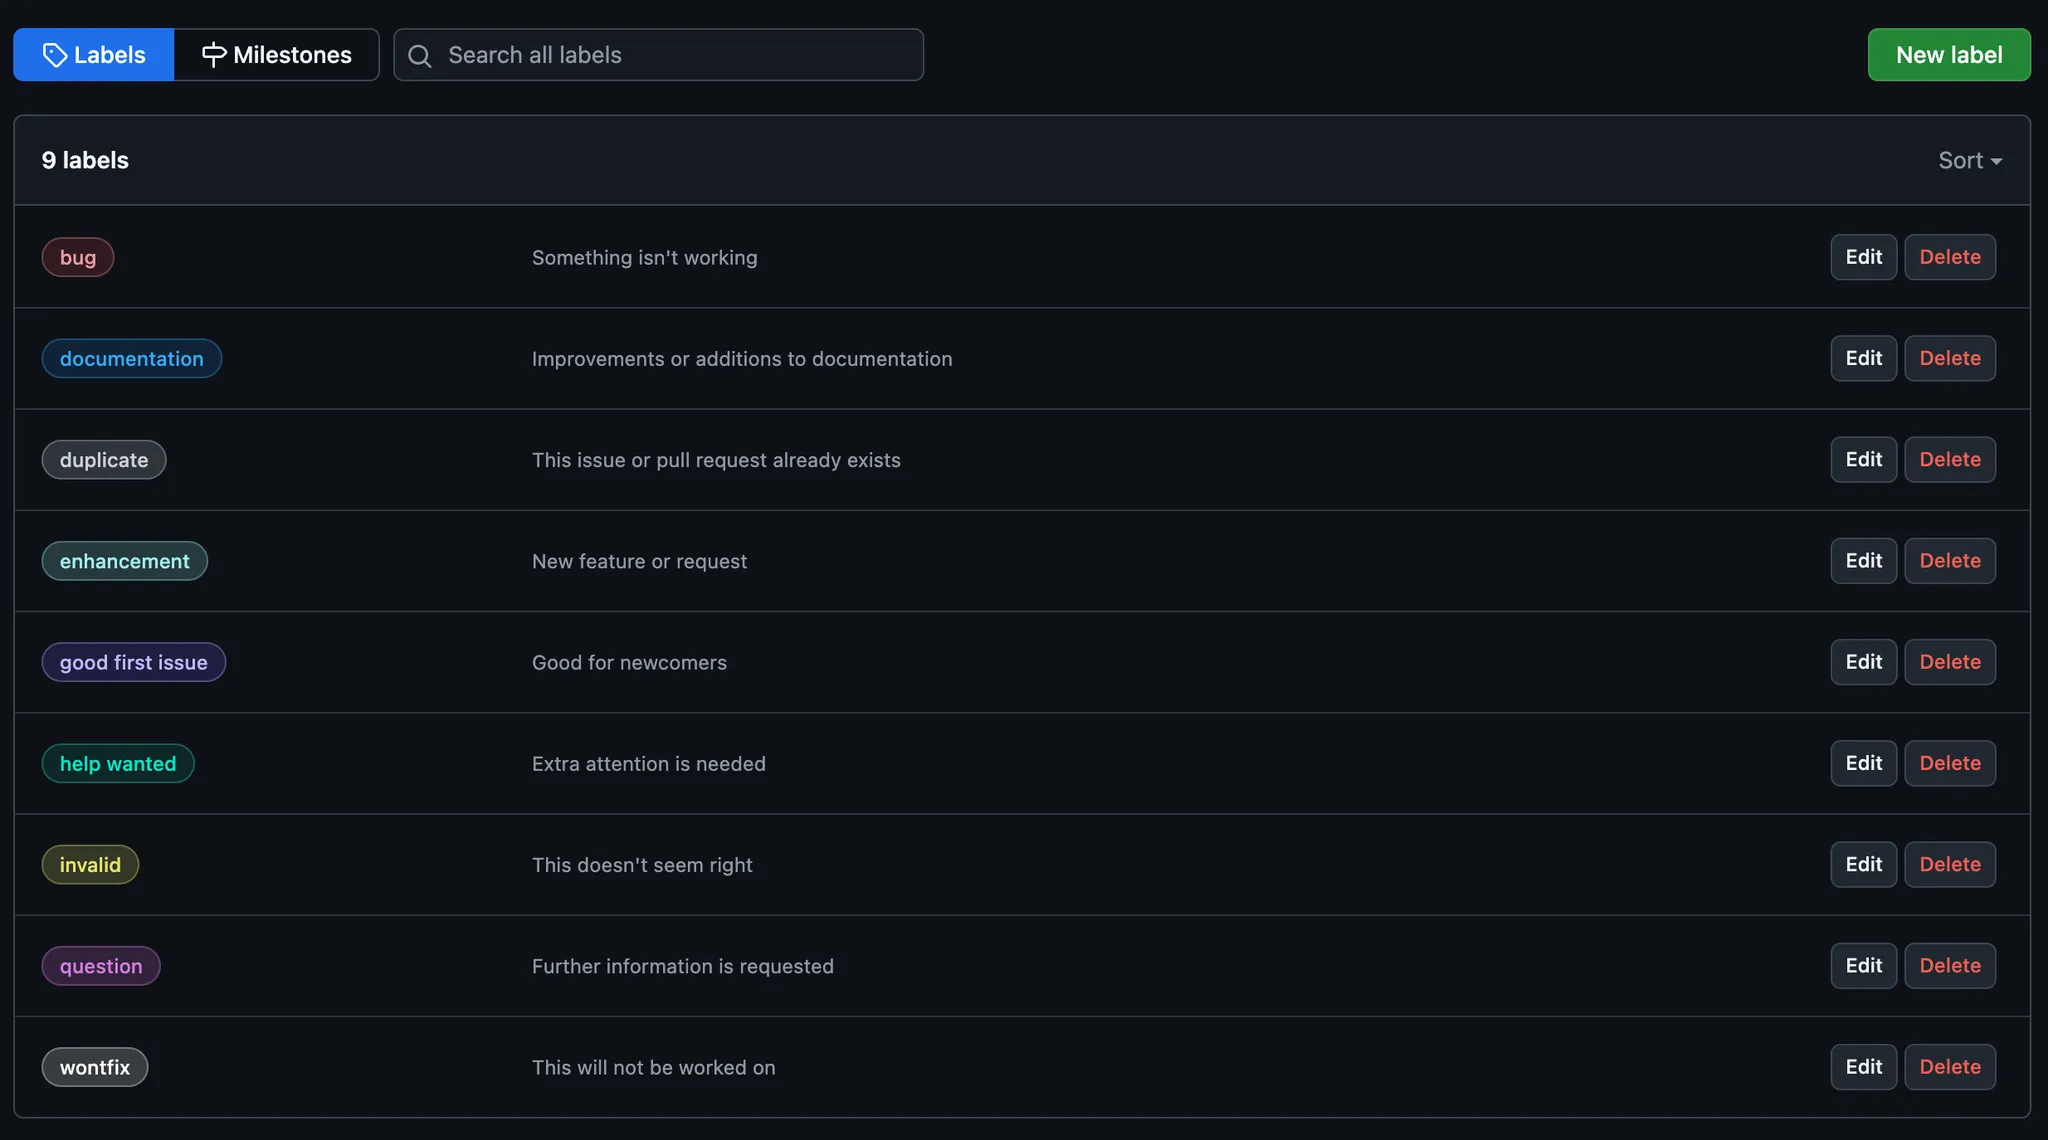The image size is (2048, 1140).
Task: Edit the bug label
Action: click(1863, 257)
